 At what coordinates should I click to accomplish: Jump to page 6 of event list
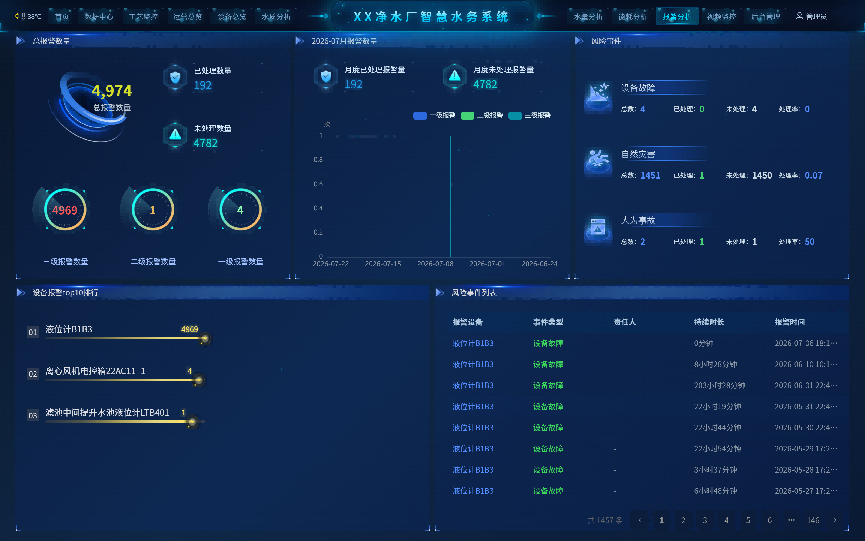770,520
